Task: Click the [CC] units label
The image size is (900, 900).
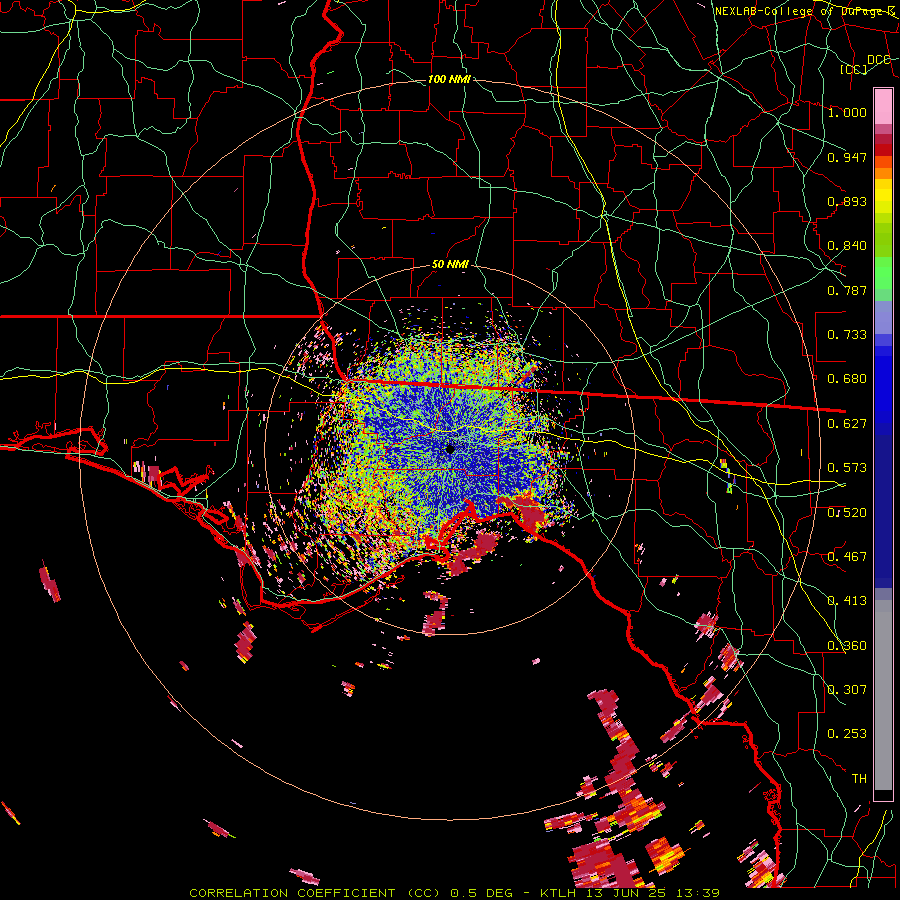Action: coord(854,69)
